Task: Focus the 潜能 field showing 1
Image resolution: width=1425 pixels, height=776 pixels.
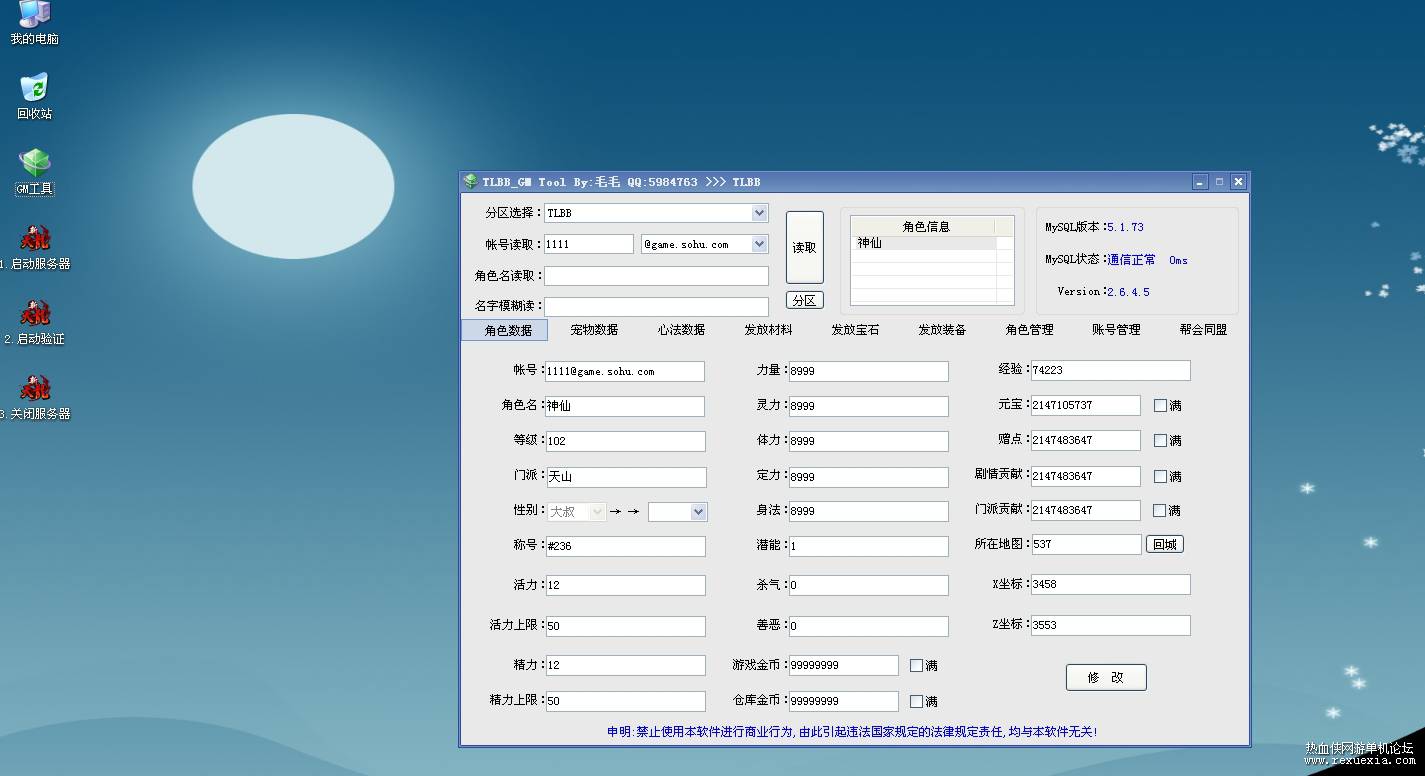Action: pos(868,546)
